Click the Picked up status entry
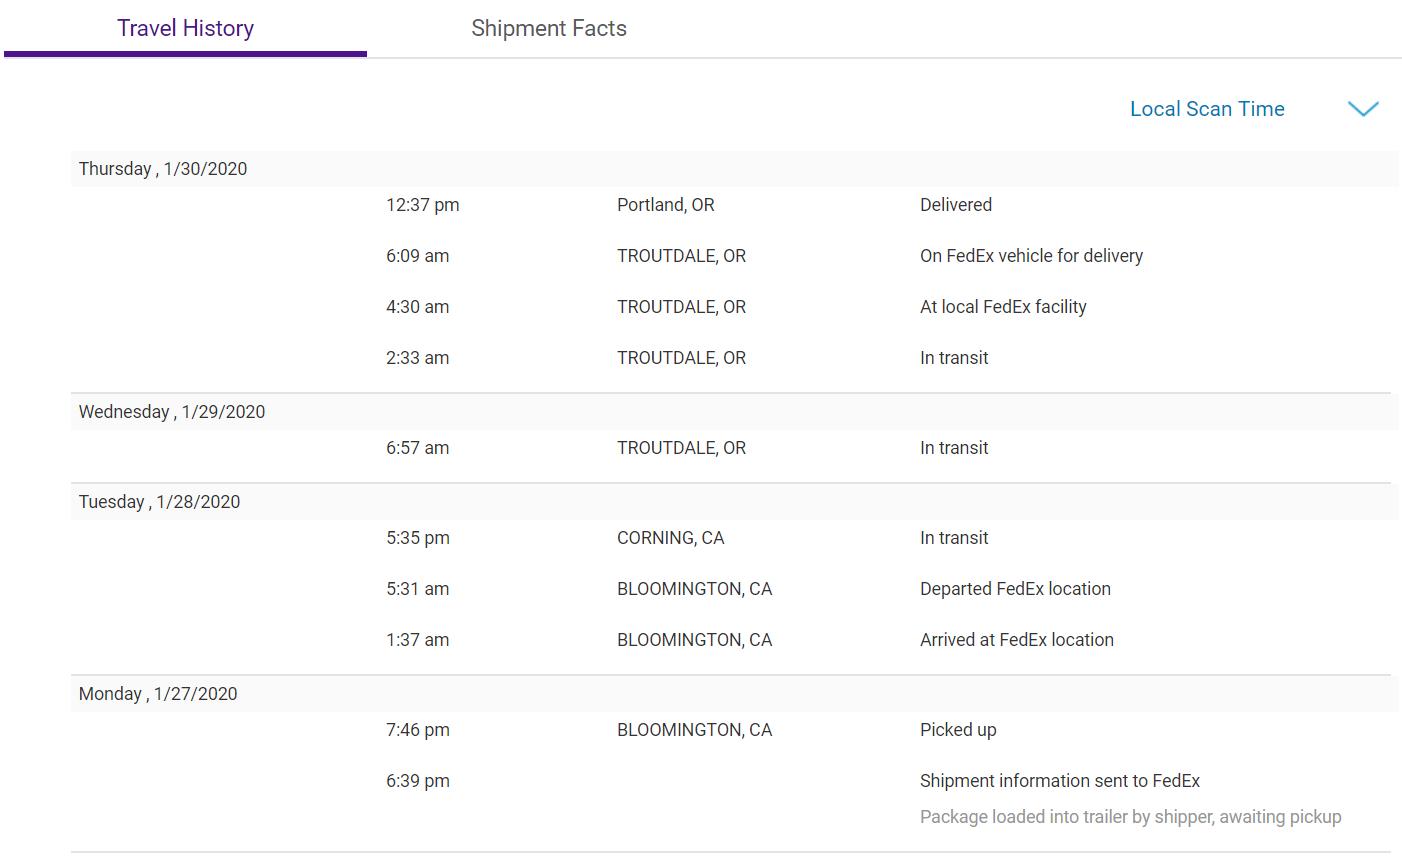 pyautogui.click(x=958, y=730)
